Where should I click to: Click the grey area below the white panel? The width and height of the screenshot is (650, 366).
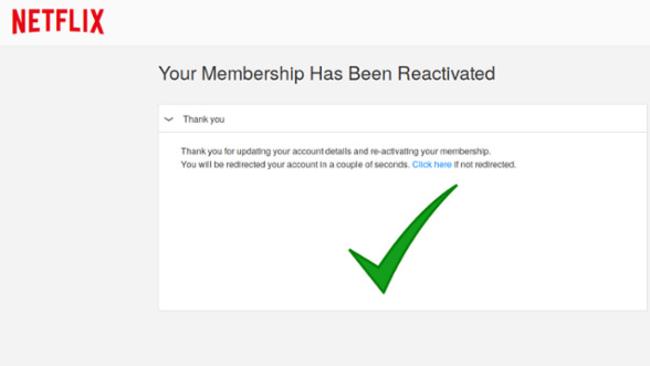[402, 338]
